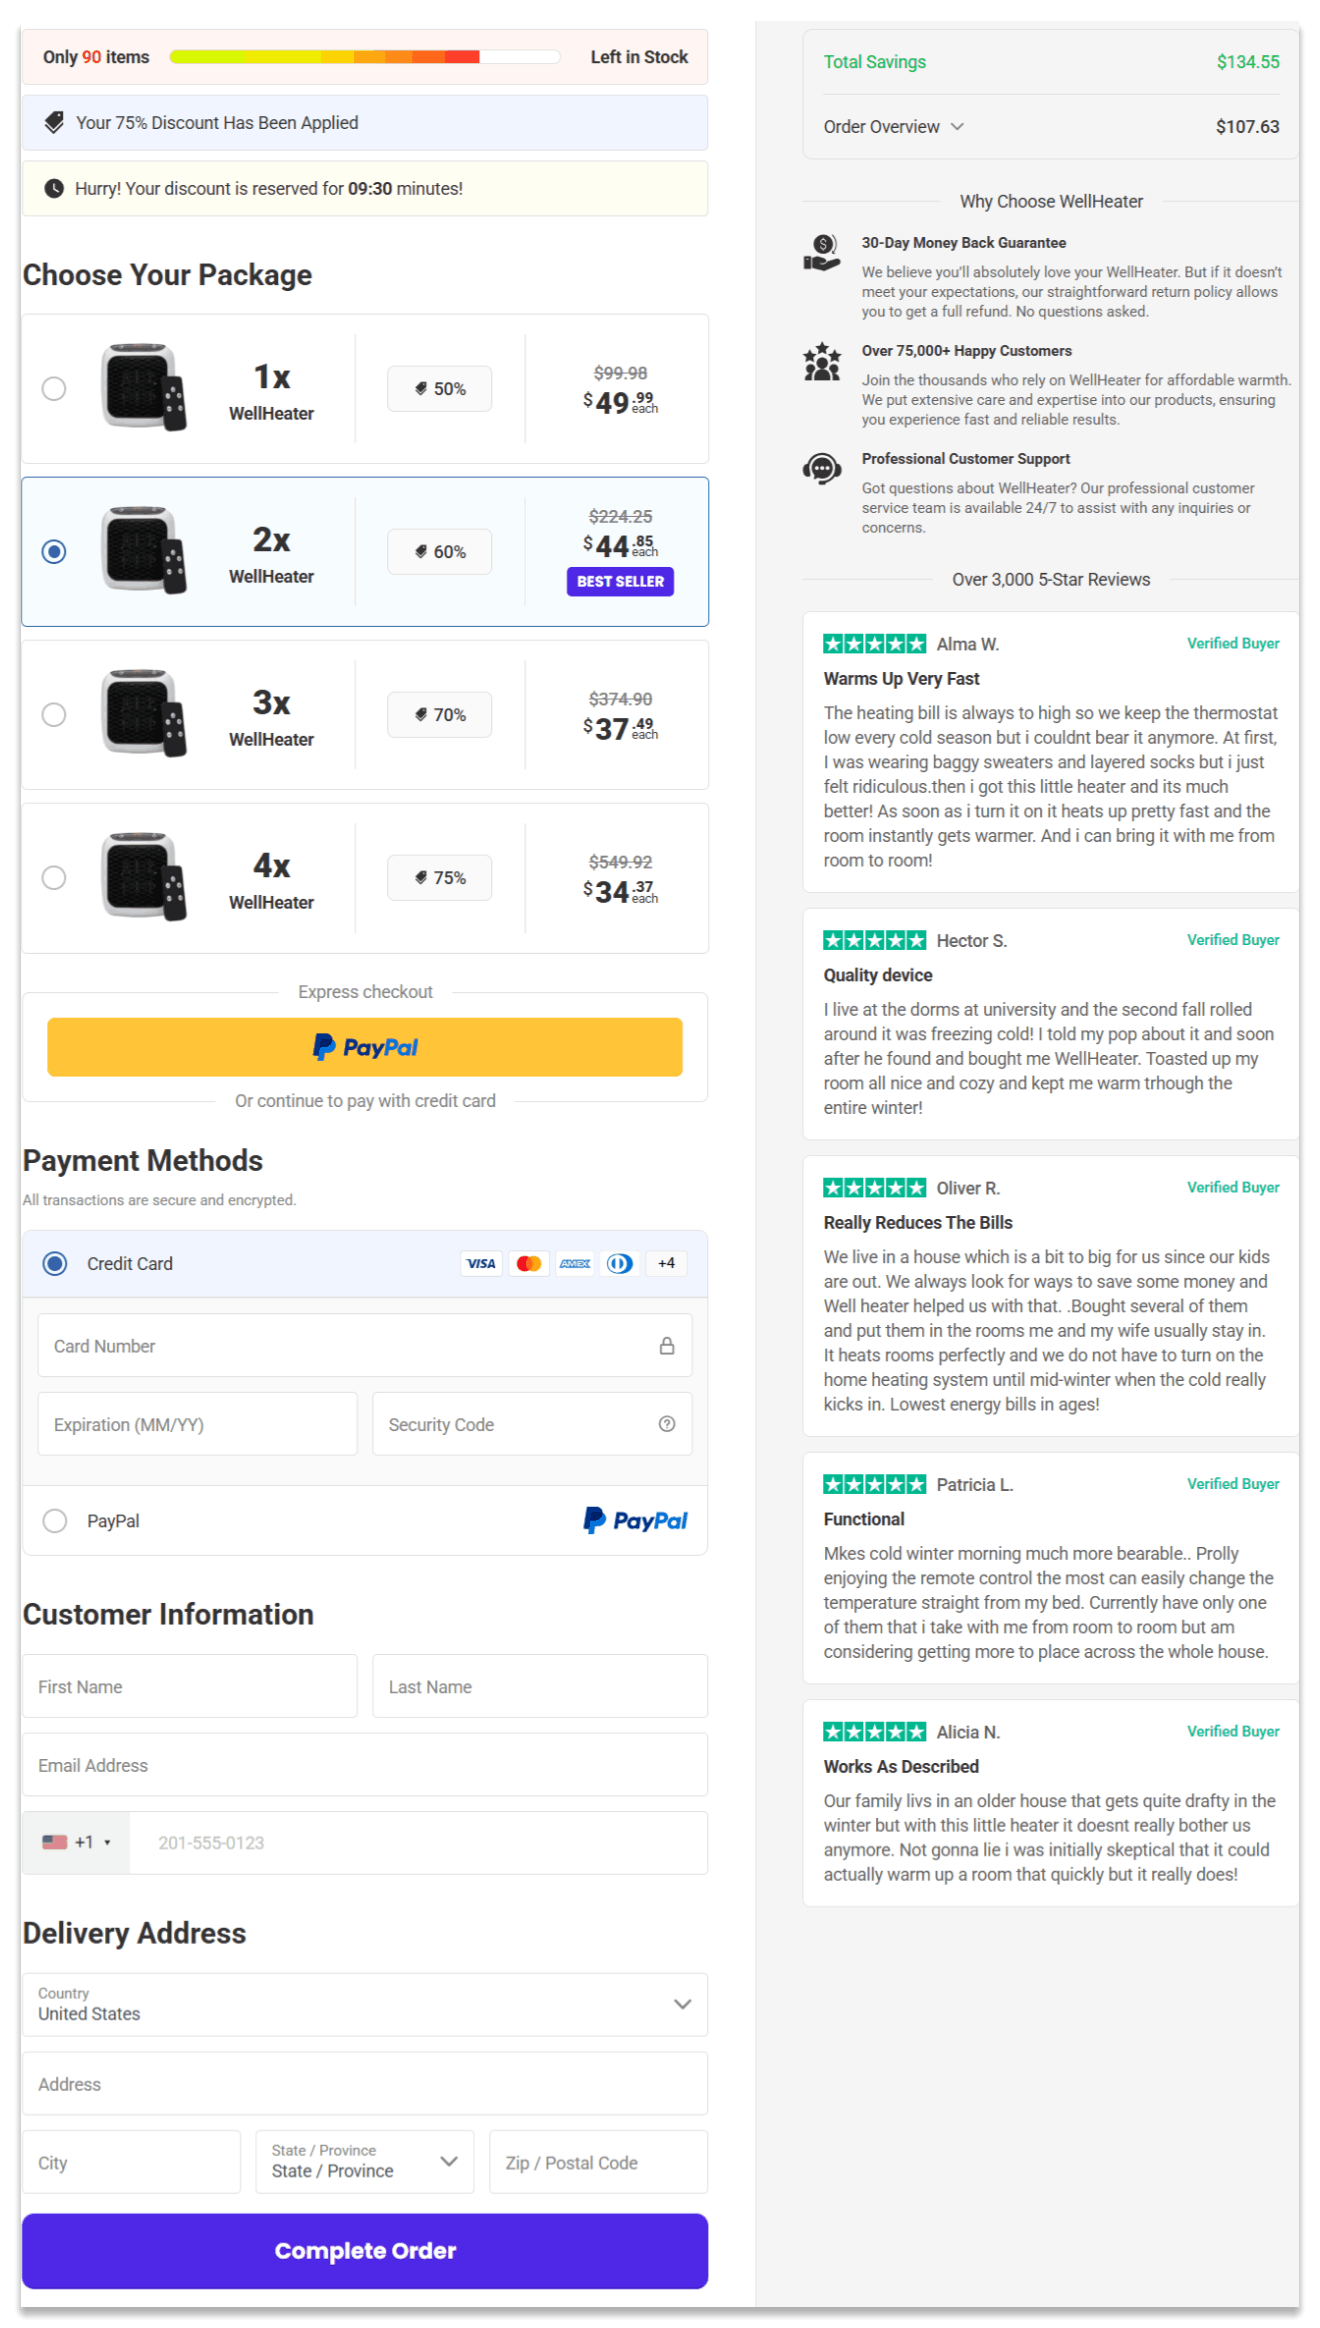The image size is (1320, 2328).
Task: Open the +1 phone country code selector
Action: tap(76, 1842)
